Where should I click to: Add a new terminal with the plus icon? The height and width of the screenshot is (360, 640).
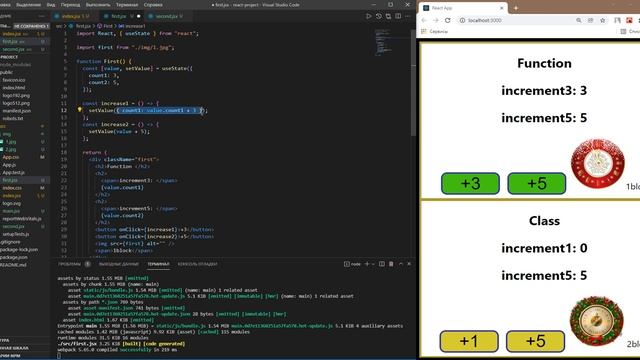coord(367,264)
